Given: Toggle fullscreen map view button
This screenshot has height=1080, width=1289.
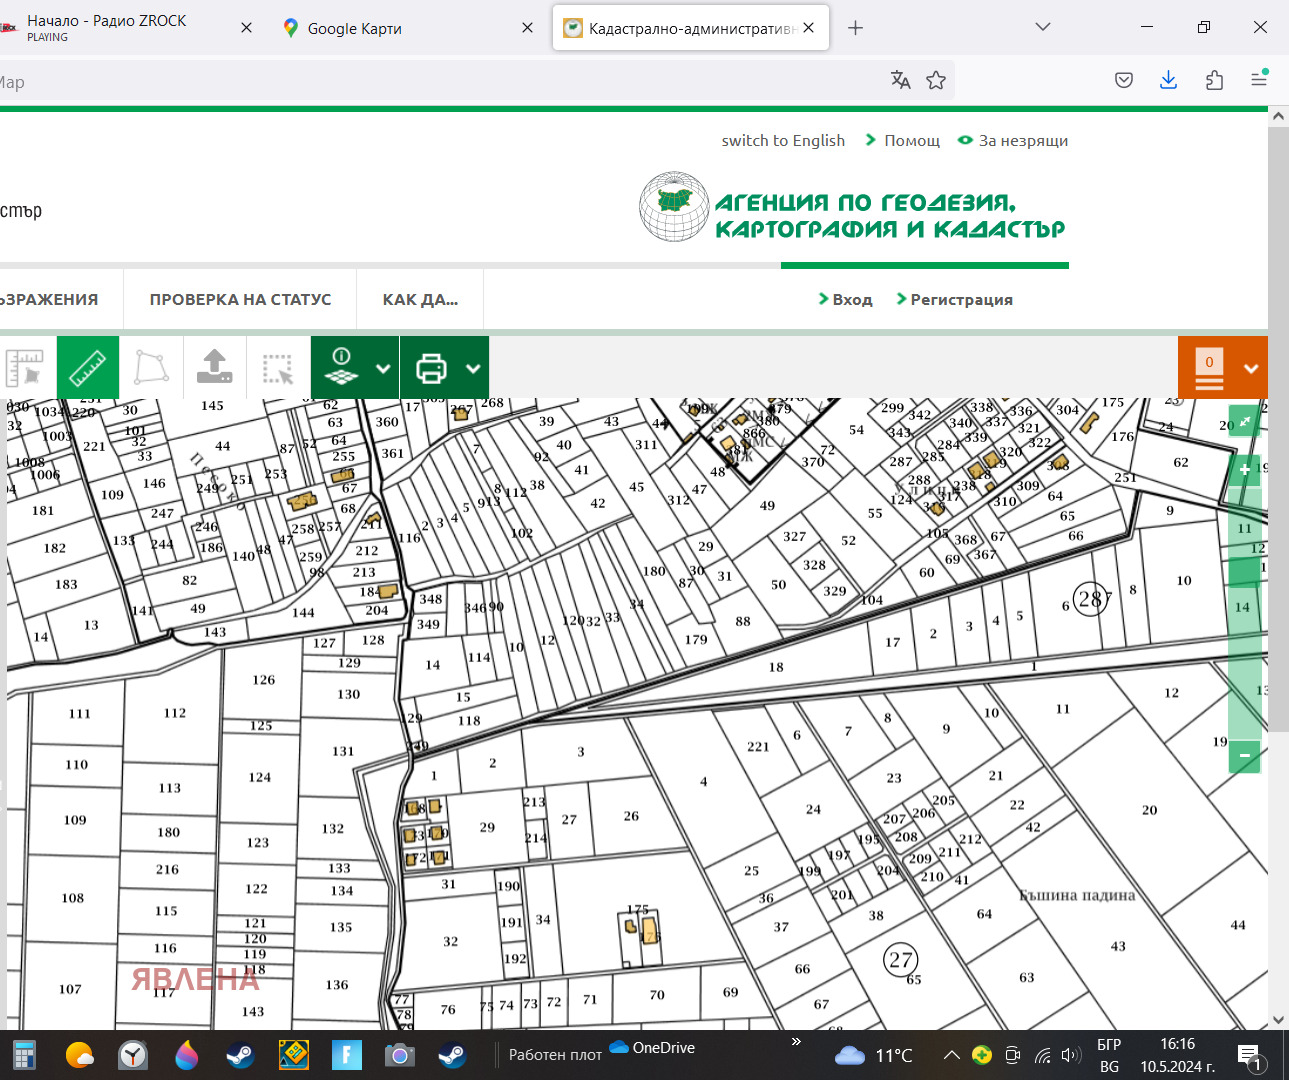Looking at the screenshot, I should point(1244,421).
